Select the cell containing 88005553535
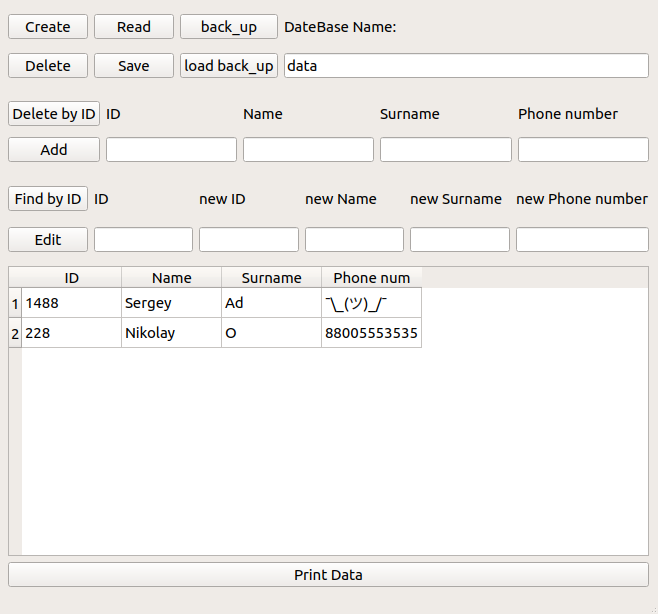Image resolution: width=658 pixels, height=614 pixels. tap(371, 333)
